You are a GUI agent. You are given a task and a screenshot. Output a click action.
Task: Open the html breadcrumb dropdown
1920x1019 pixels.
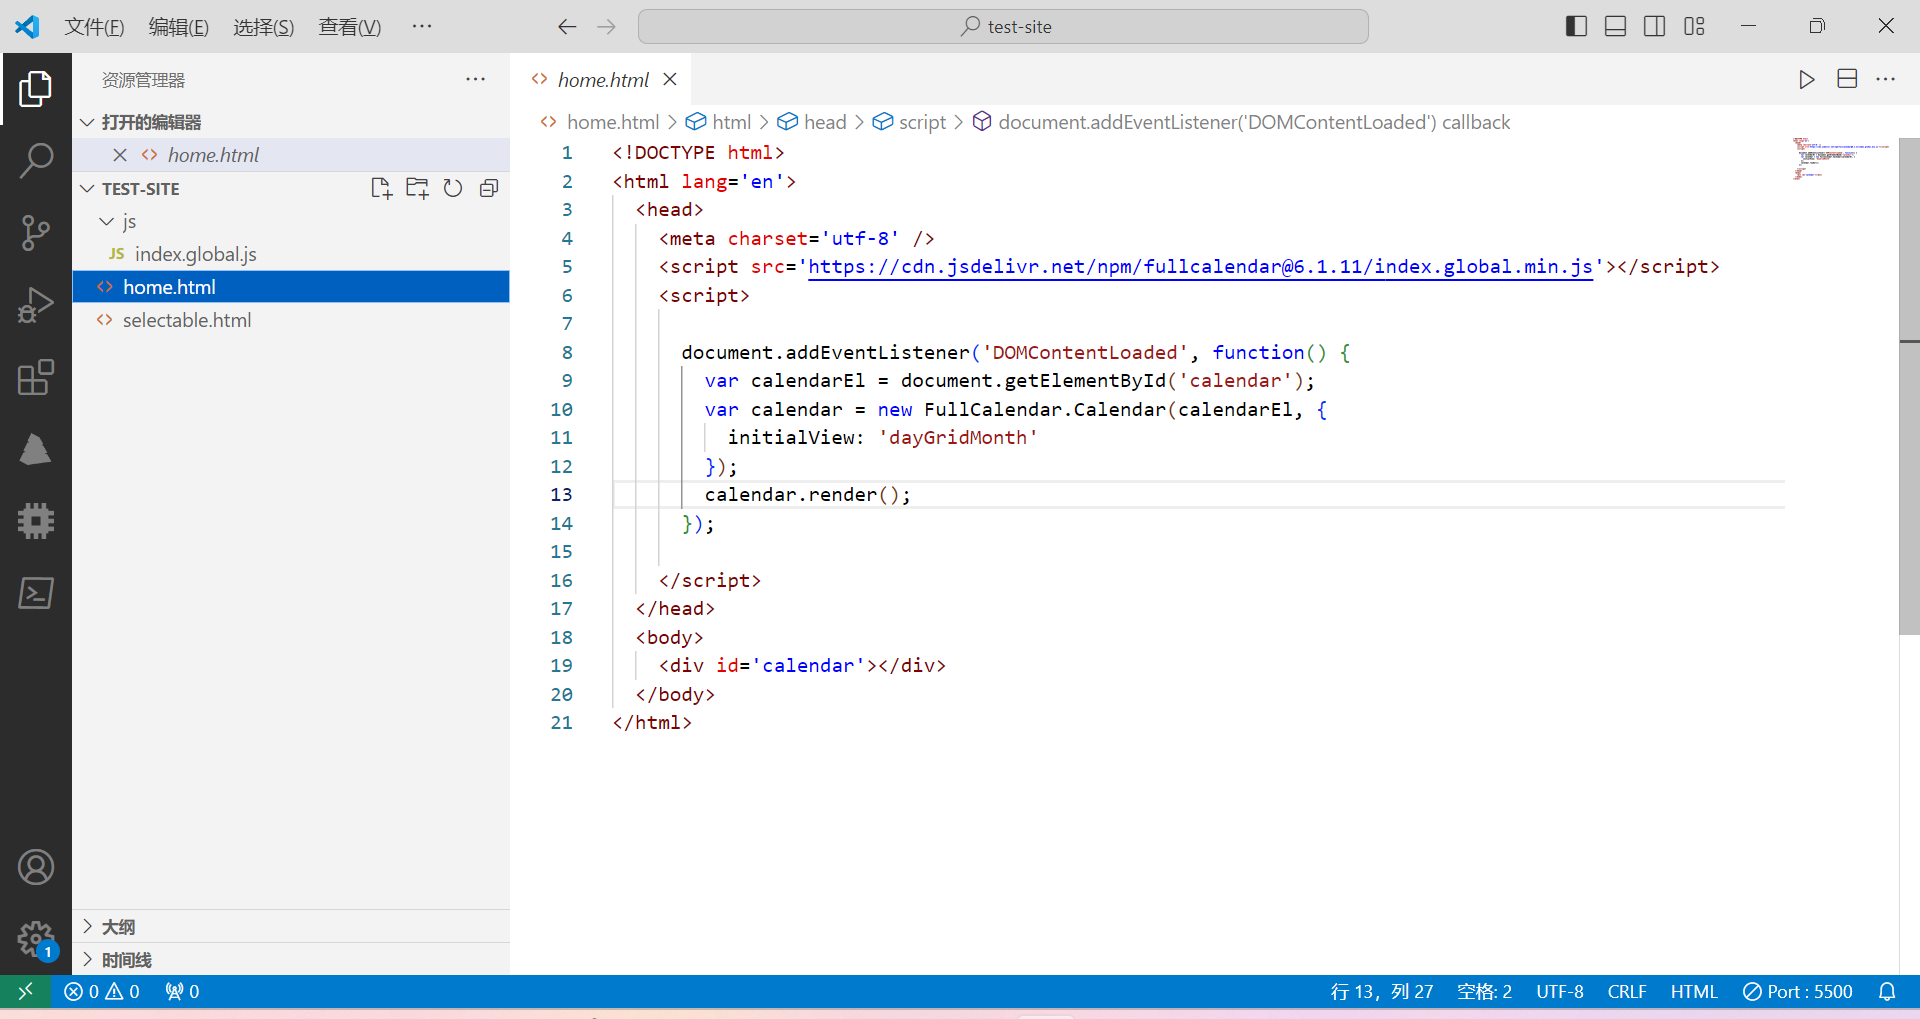click(718, 122)
